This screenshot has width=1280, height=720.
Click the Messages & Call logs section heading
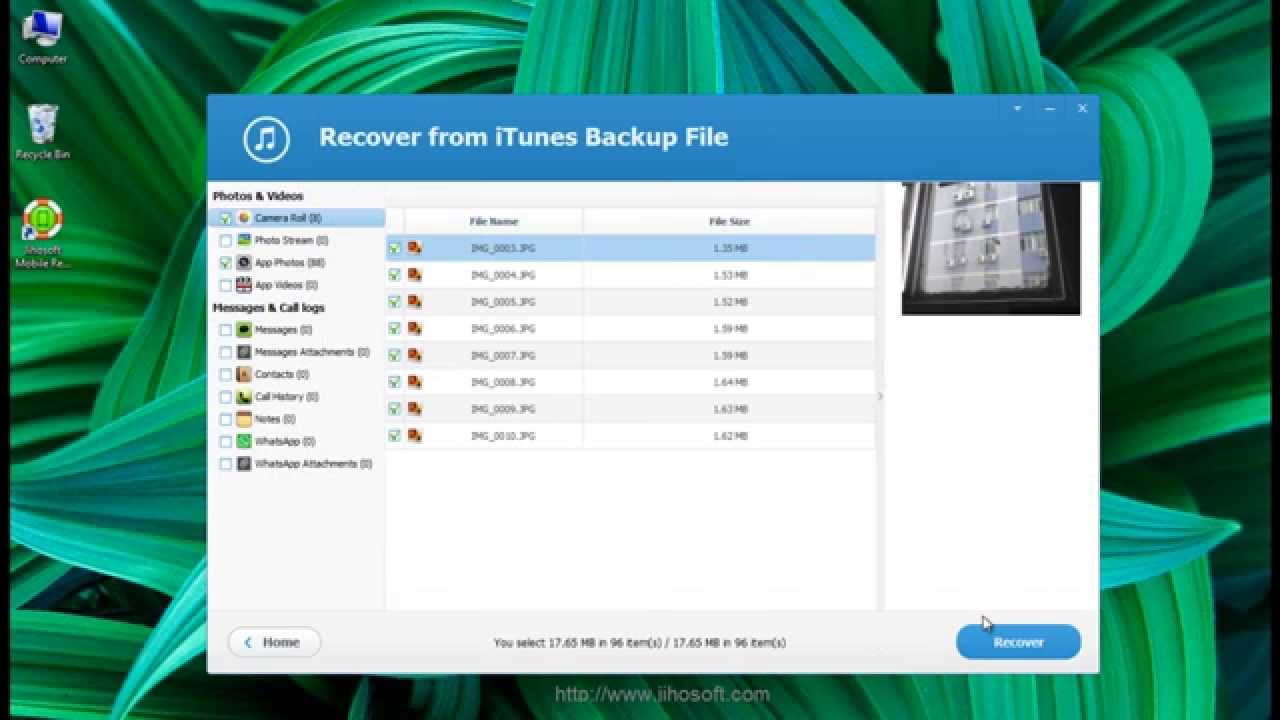coord(268,308)
